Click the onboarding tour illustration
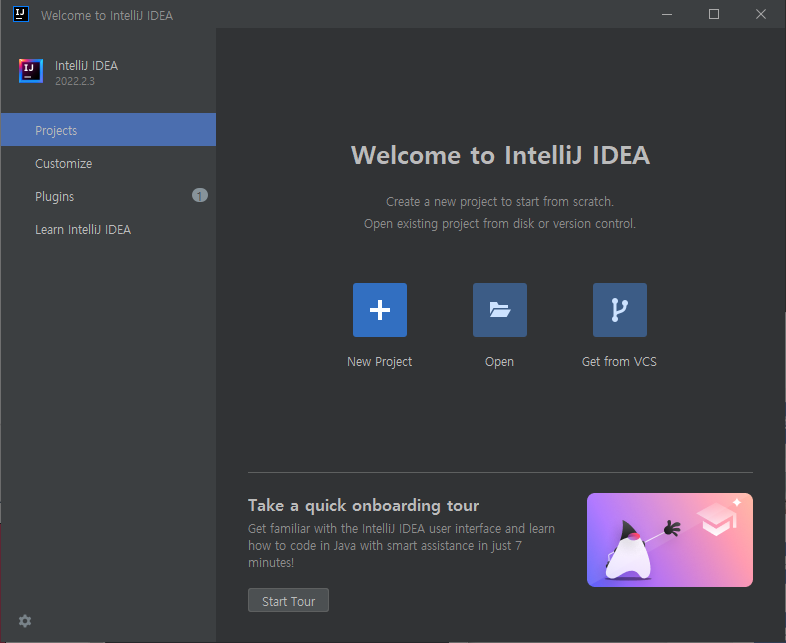The width and height of the screenshot is (786, 643). pyautogui.click(x=670, y=540)
